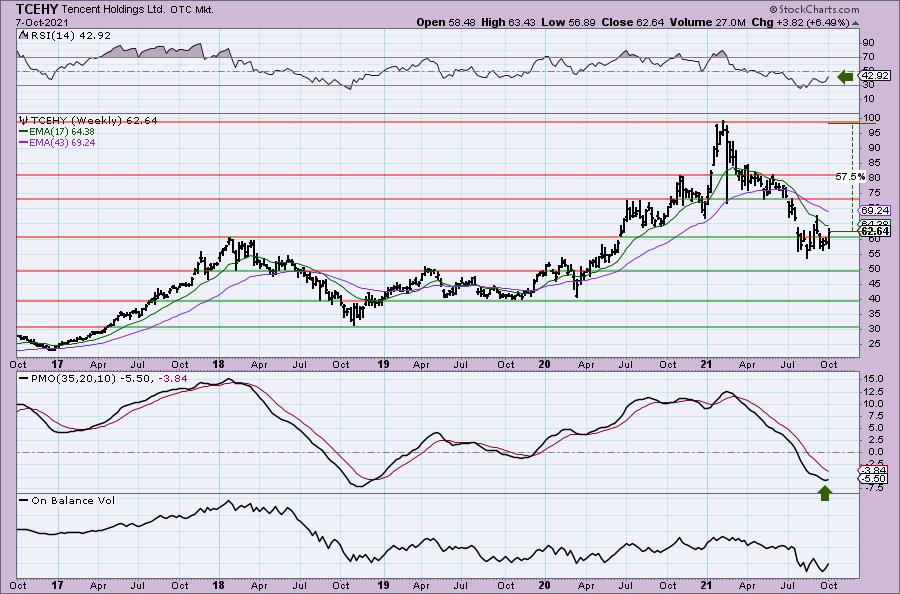Click the Volume 27.0M value
900x594 pixels.
point(708,22)
